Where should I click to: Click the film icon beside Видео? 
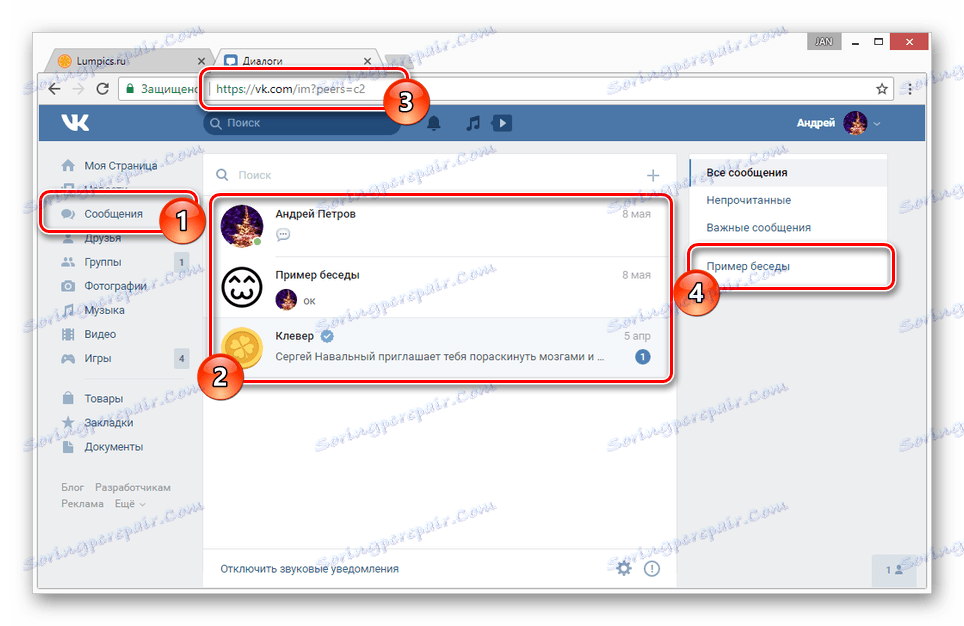[x=68, y=335]
